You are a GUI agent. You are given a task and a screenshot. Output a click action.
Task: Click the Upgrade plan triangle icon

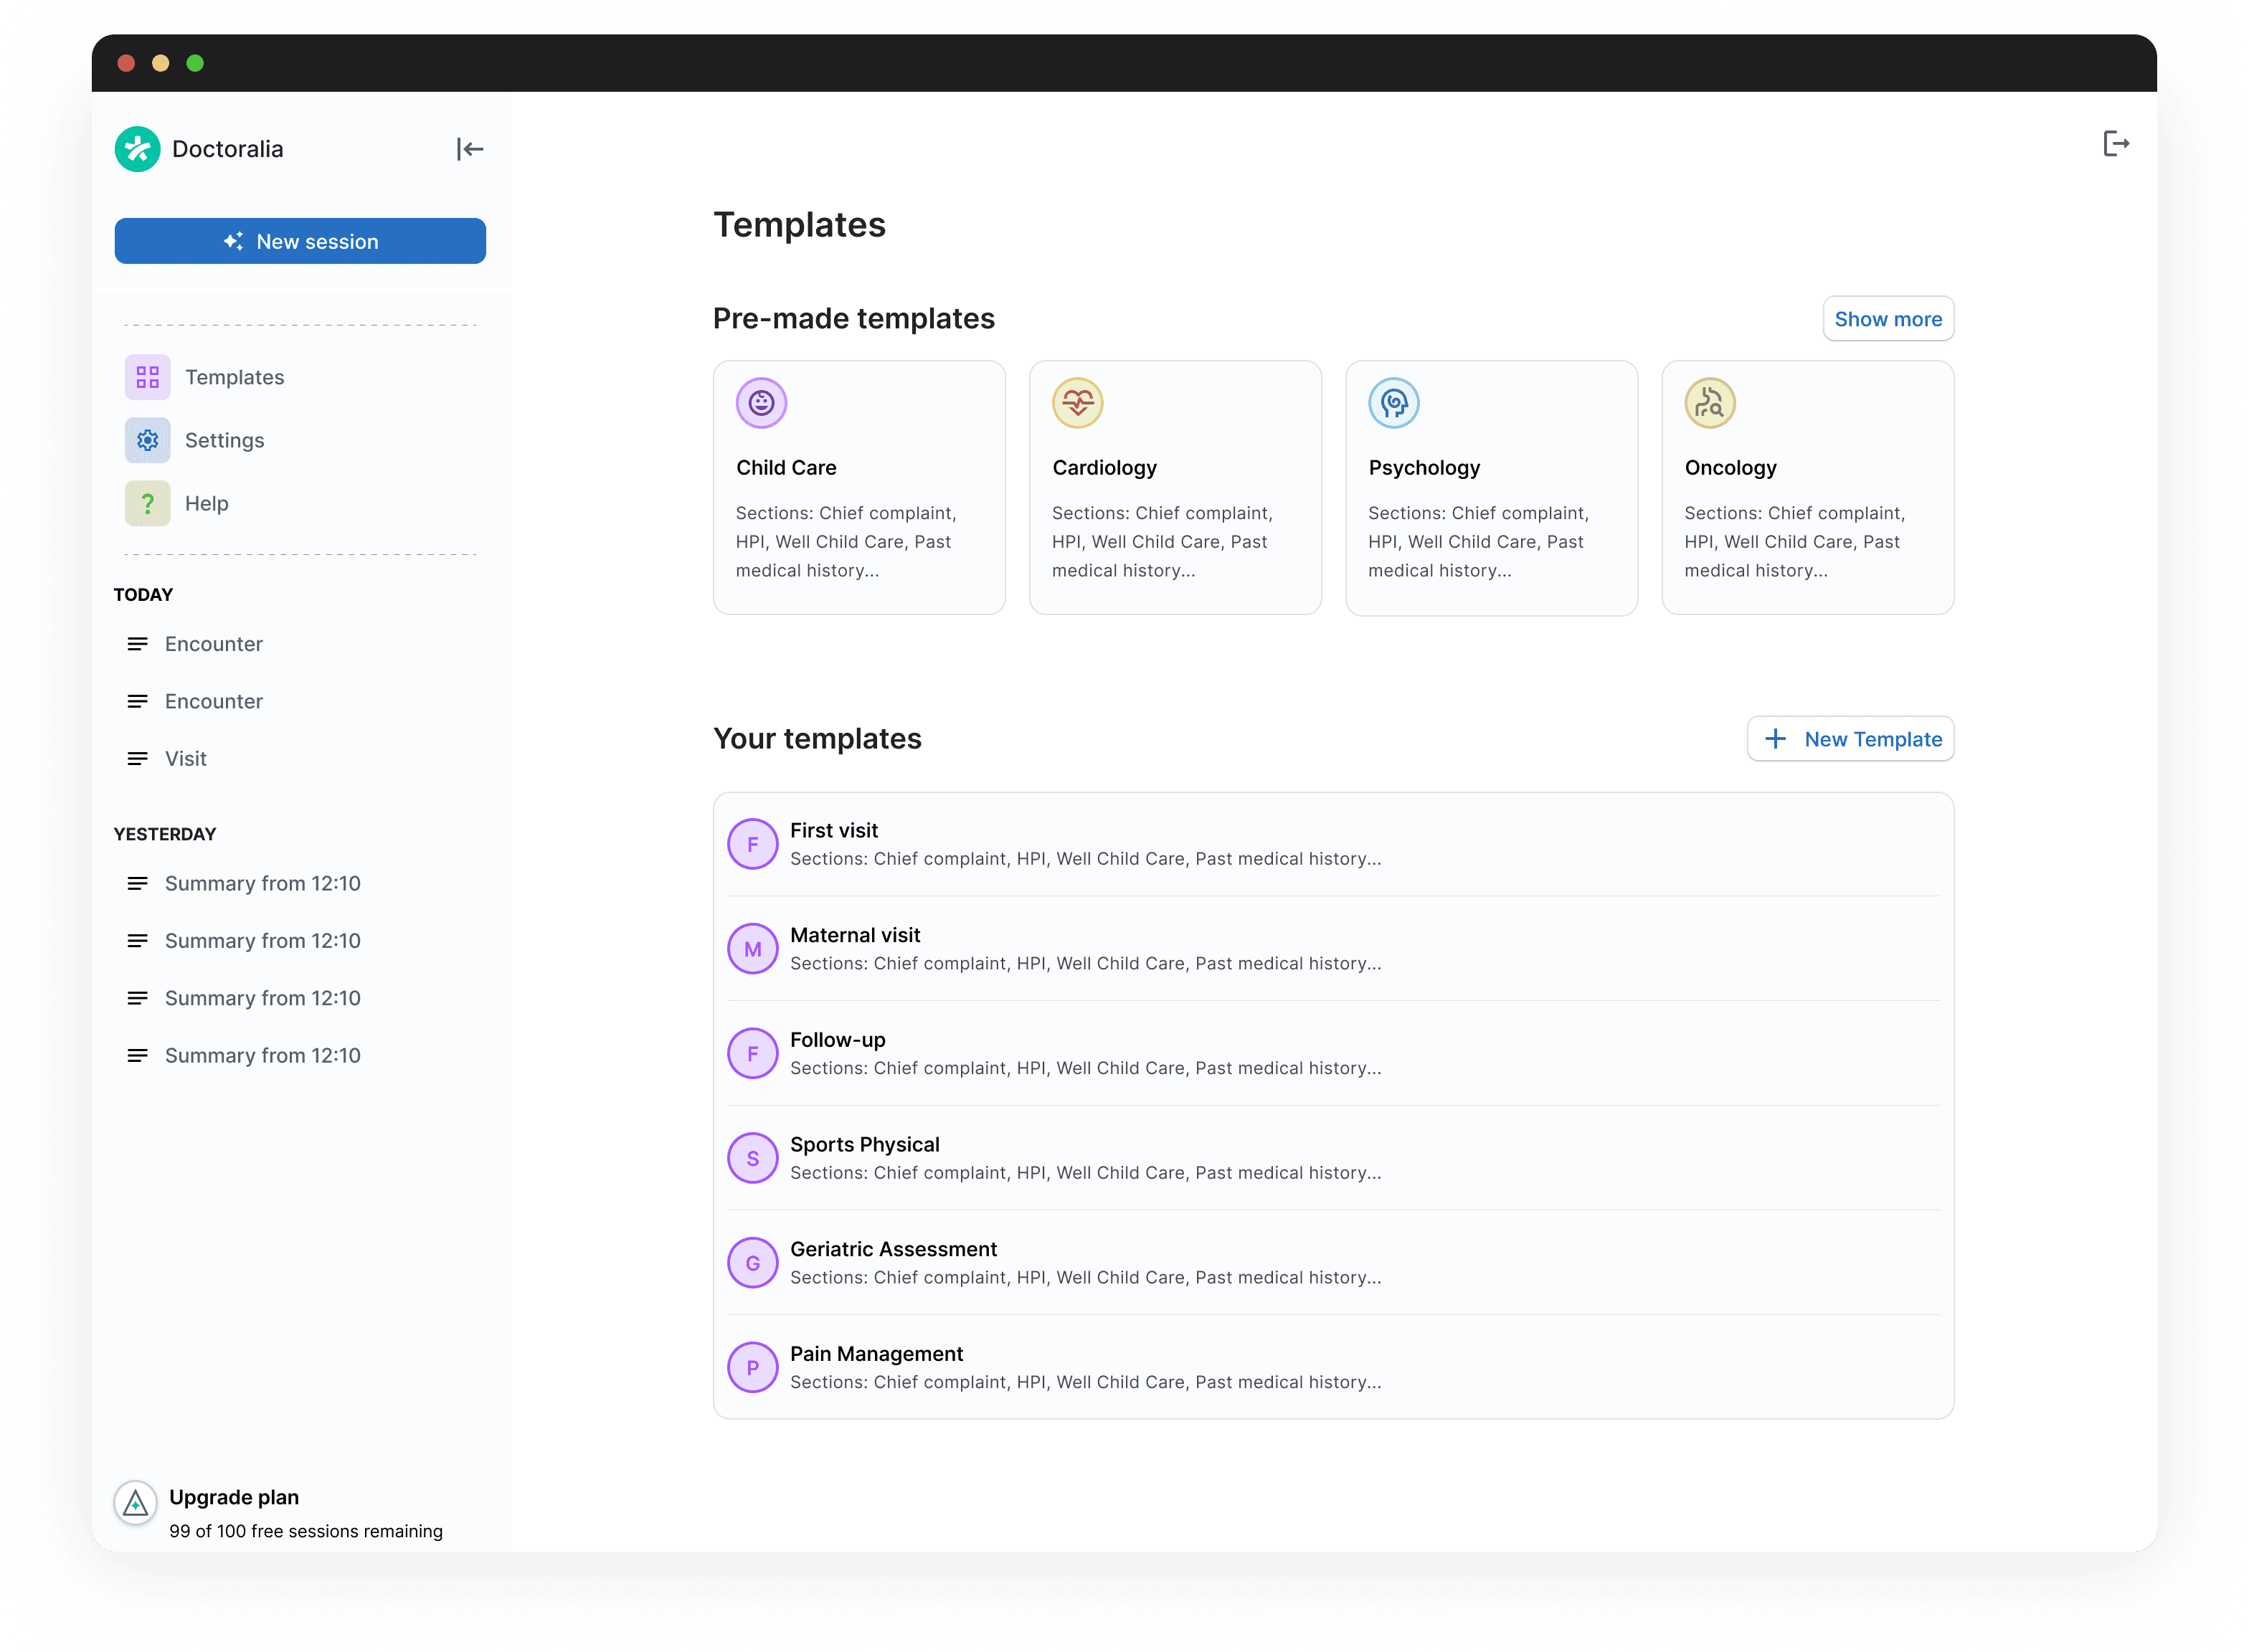pos(136,1502)
